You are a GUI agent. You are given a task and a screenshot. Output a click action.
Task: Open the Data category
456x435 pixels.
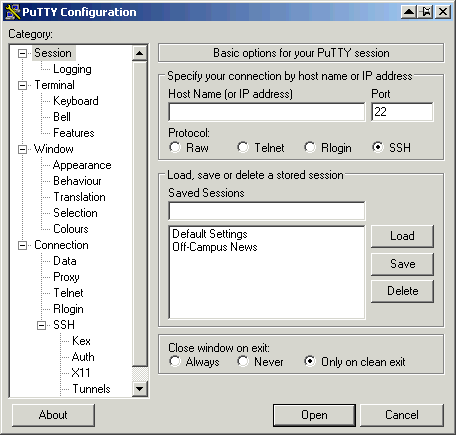click(x=65, y=261)
